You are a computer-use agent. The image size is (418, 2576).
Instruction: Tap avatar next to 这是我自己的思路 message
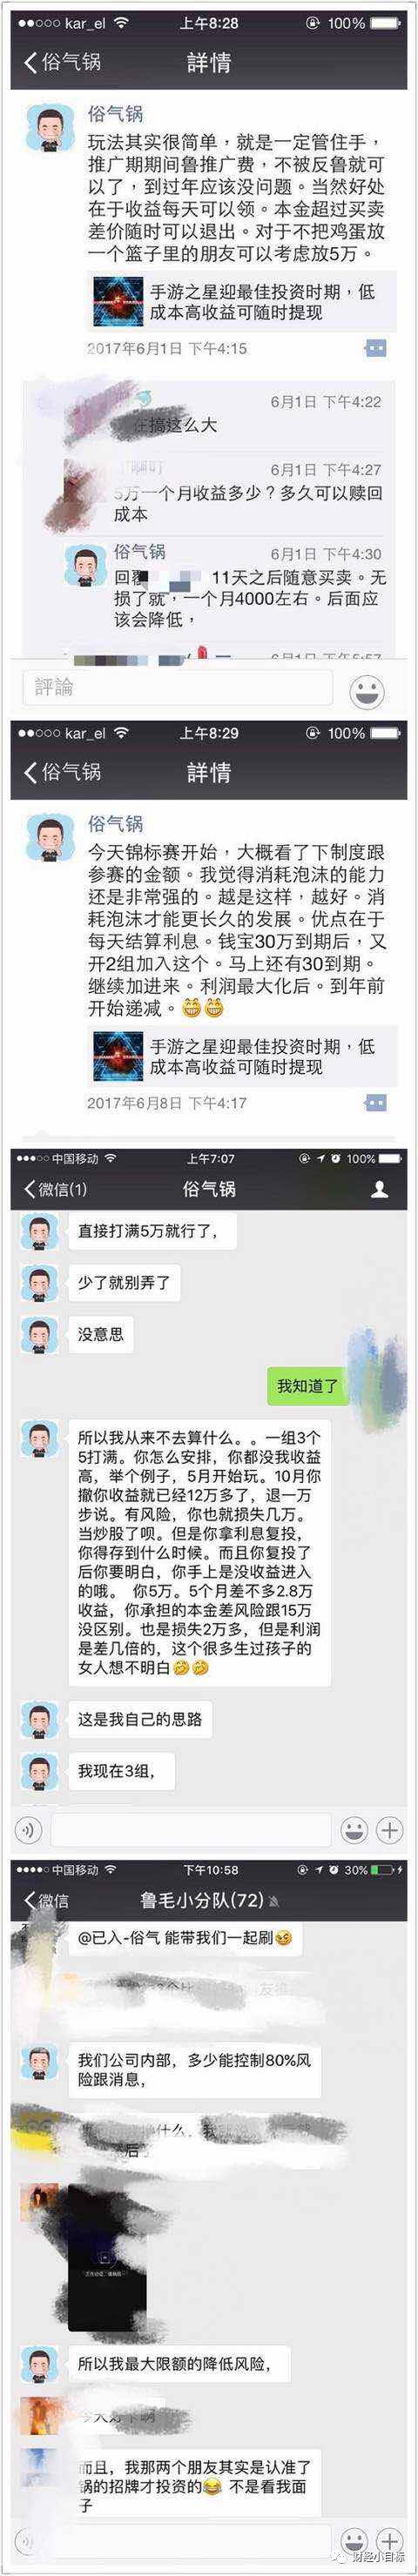[x=39, y=1720]
